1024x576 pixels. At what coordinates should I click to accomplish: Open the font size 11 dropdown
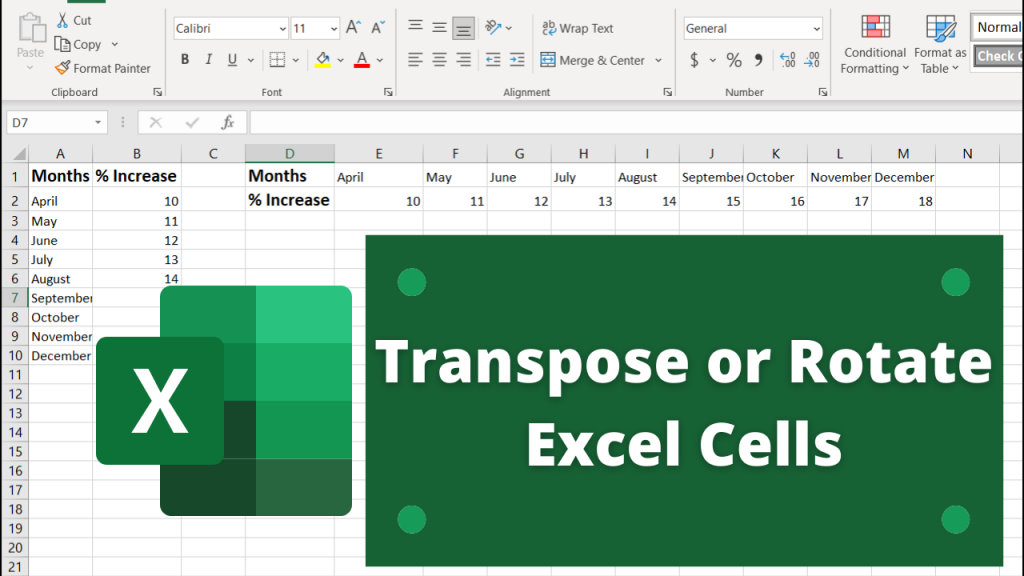coord(334,29)
